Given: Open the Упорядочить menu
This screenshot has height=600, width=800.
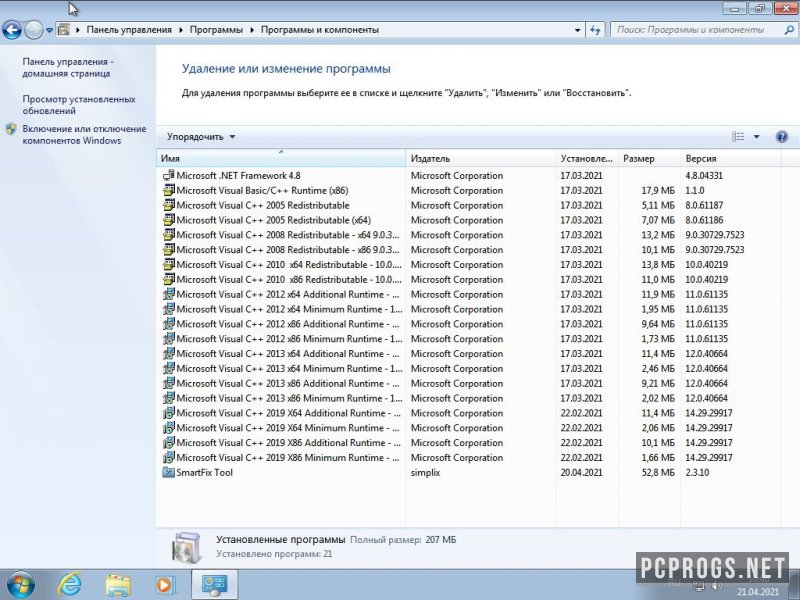Looking at the screenshot, I should [201, 137].
